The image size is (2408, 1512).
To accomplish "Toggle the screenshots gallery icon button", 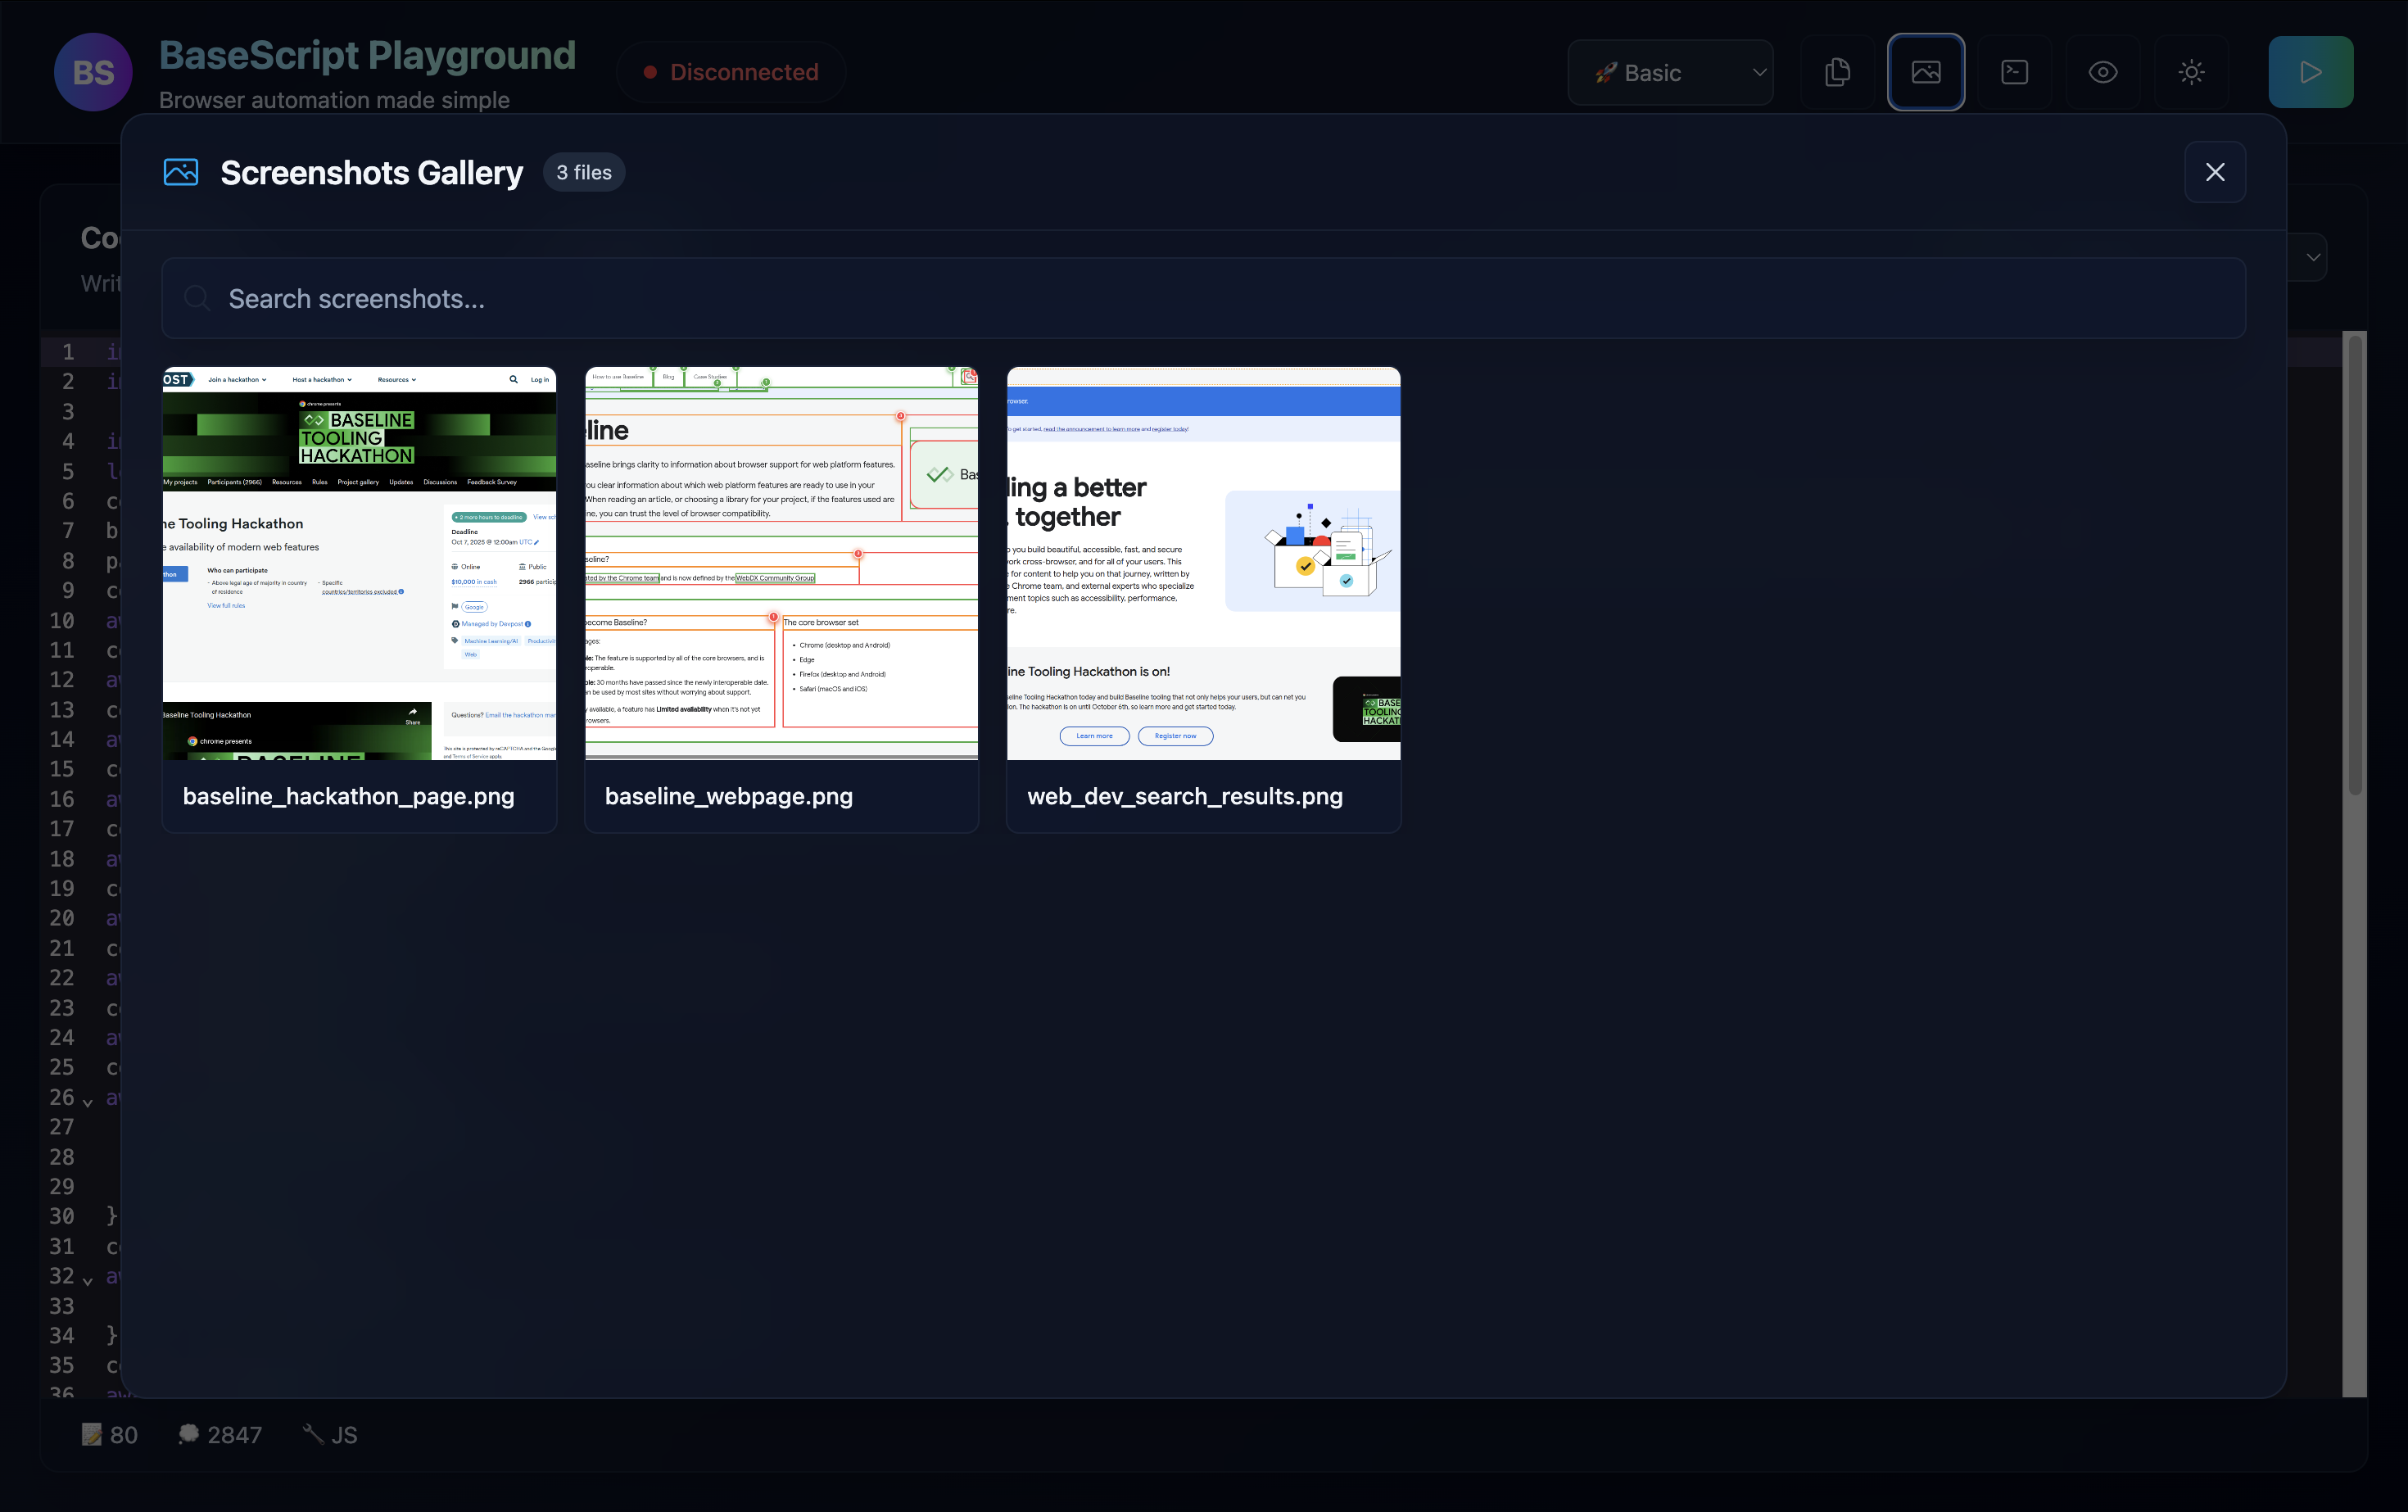I will pyautogui.click(x=1926, y=72).
